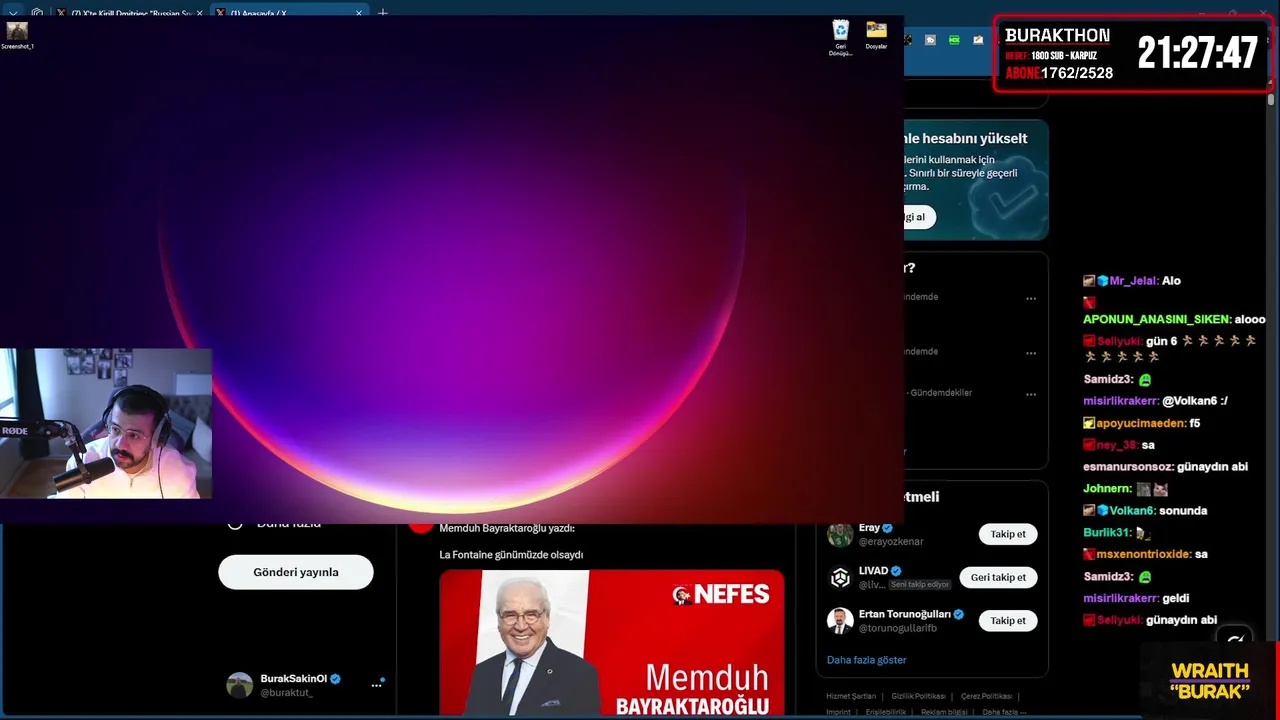Click the gray toolbar icon left of the HDX icon
The height and width of the screenshot is (720, 1280).
pyautogui.click(x=930, y=40)
